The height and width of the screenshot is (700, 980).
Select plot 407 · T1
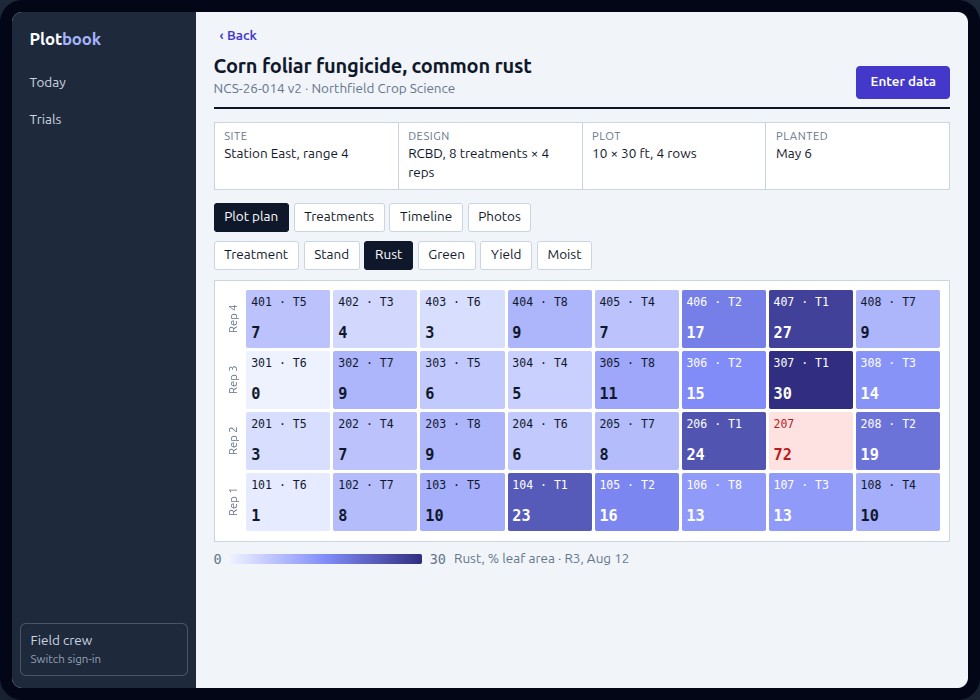click(x=811, y=319)
